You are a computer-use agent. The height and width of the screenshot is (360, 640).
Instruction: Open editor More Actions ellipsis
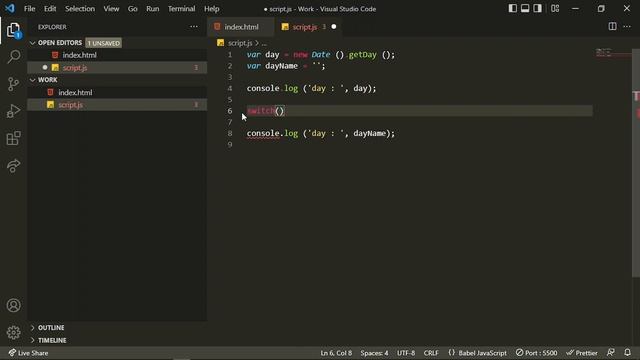(627, 27)
